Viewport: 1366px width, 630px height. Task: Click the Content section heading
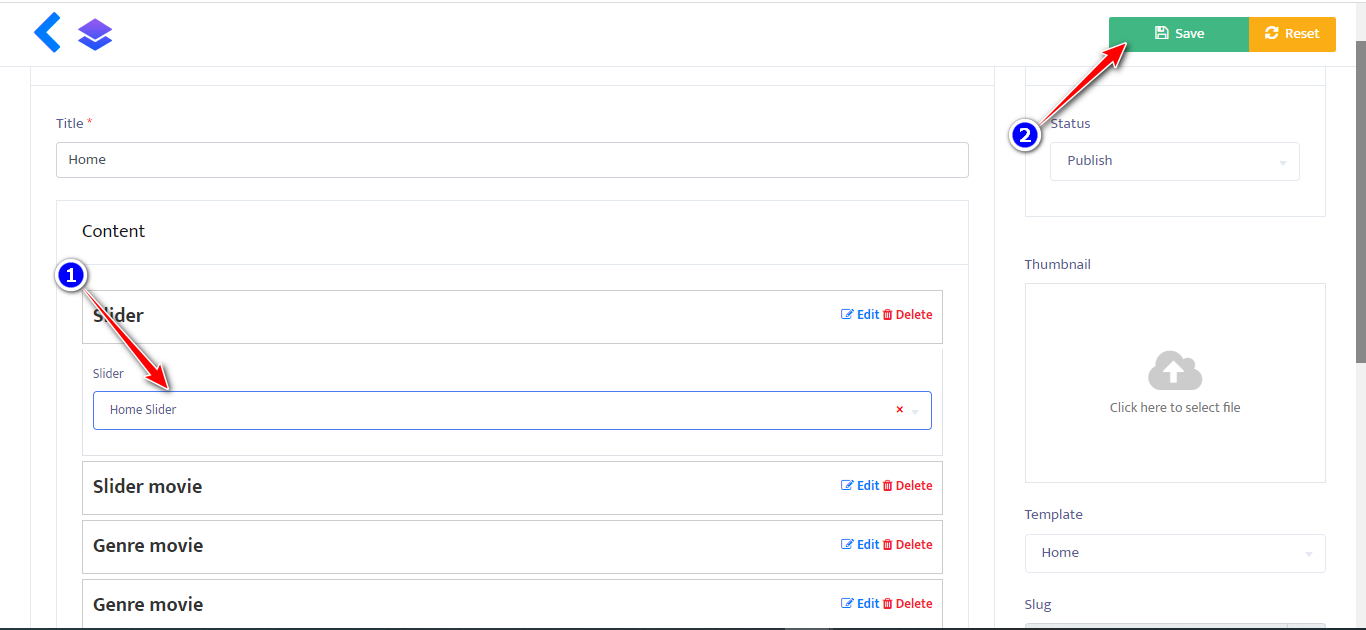[113, 231]
